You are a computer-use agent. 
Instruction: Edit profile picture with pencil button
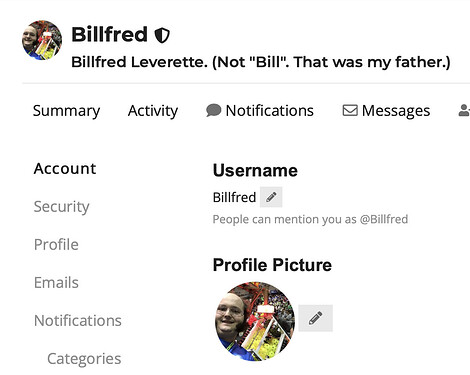(x=315, y=318)
